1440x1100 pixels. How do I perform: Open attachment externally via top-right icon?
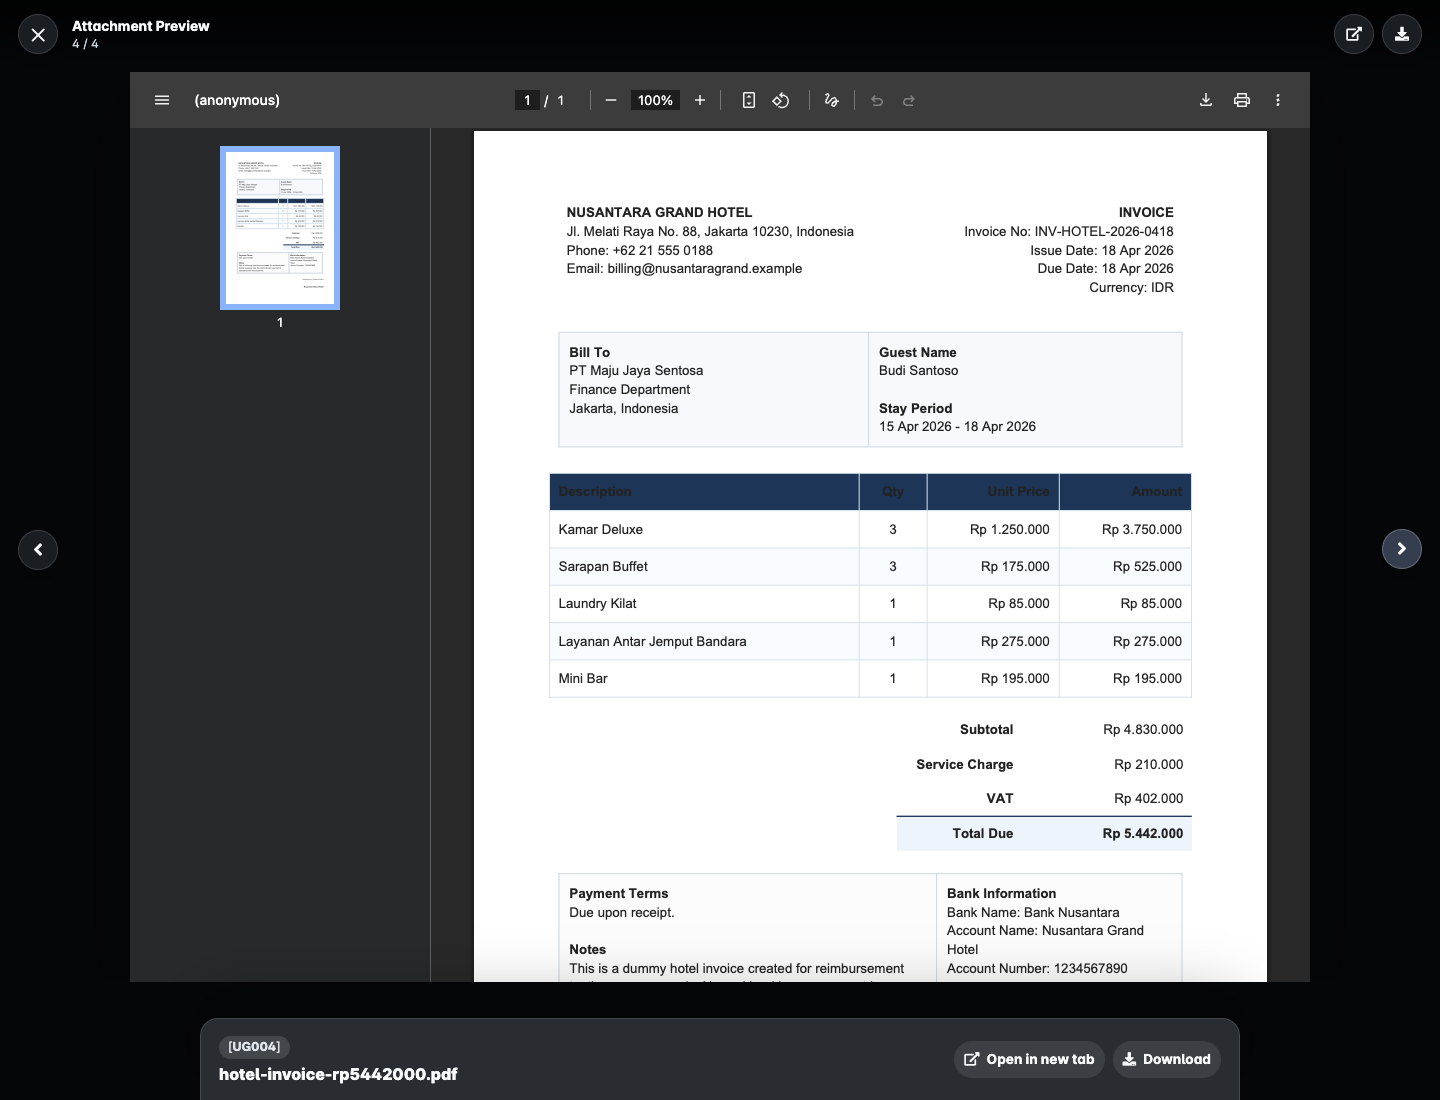[1354, 34]
